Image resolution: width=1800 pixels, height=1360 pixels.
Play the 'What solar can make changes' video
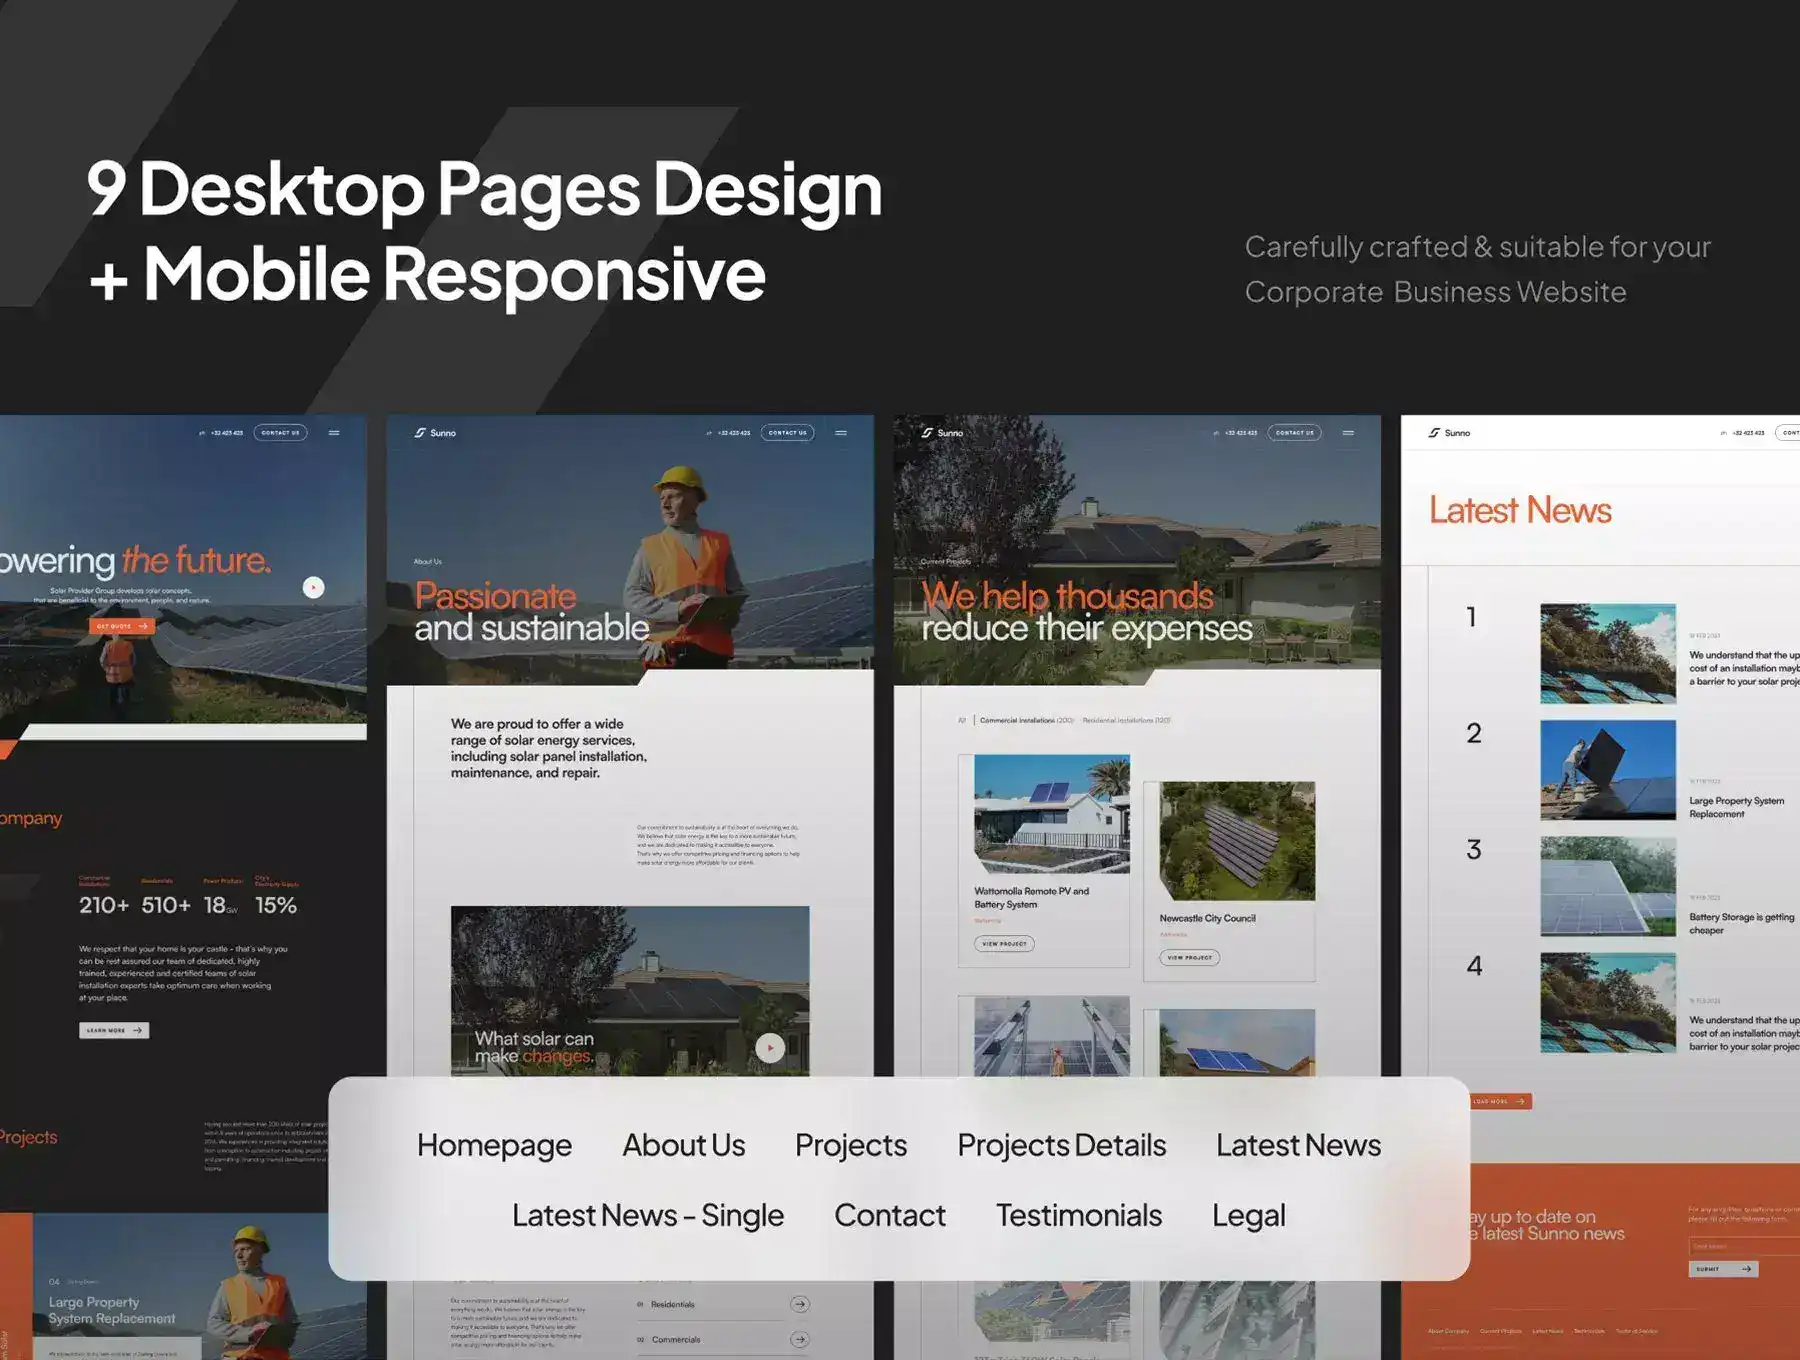(769, 1047)
